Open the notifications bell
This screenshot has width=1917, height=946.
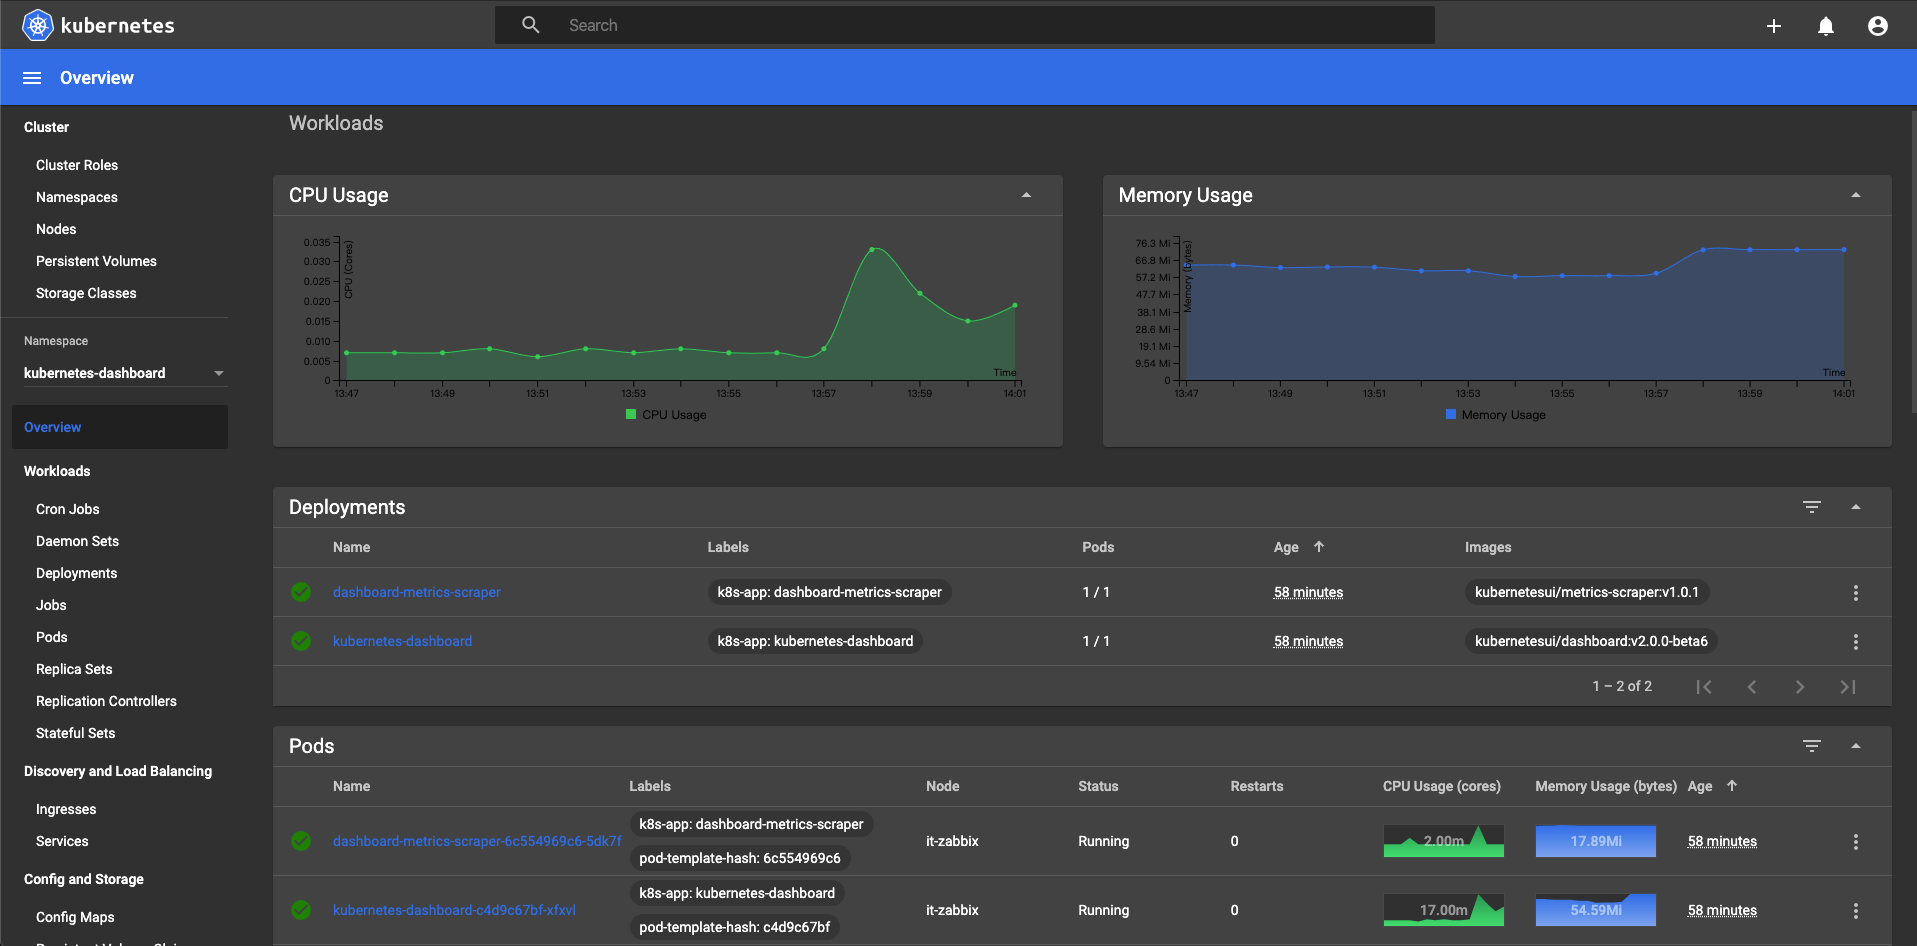tap(1824, 25)
